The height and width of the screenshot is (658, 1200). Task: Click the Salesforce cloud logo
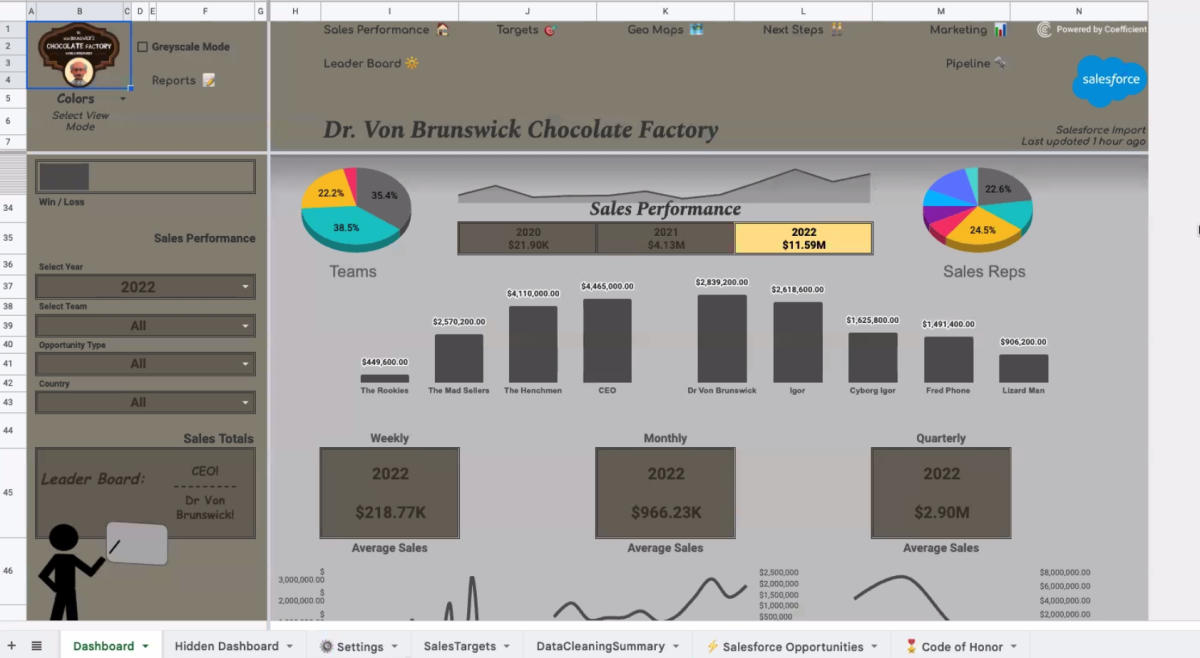pos(1109,81)
